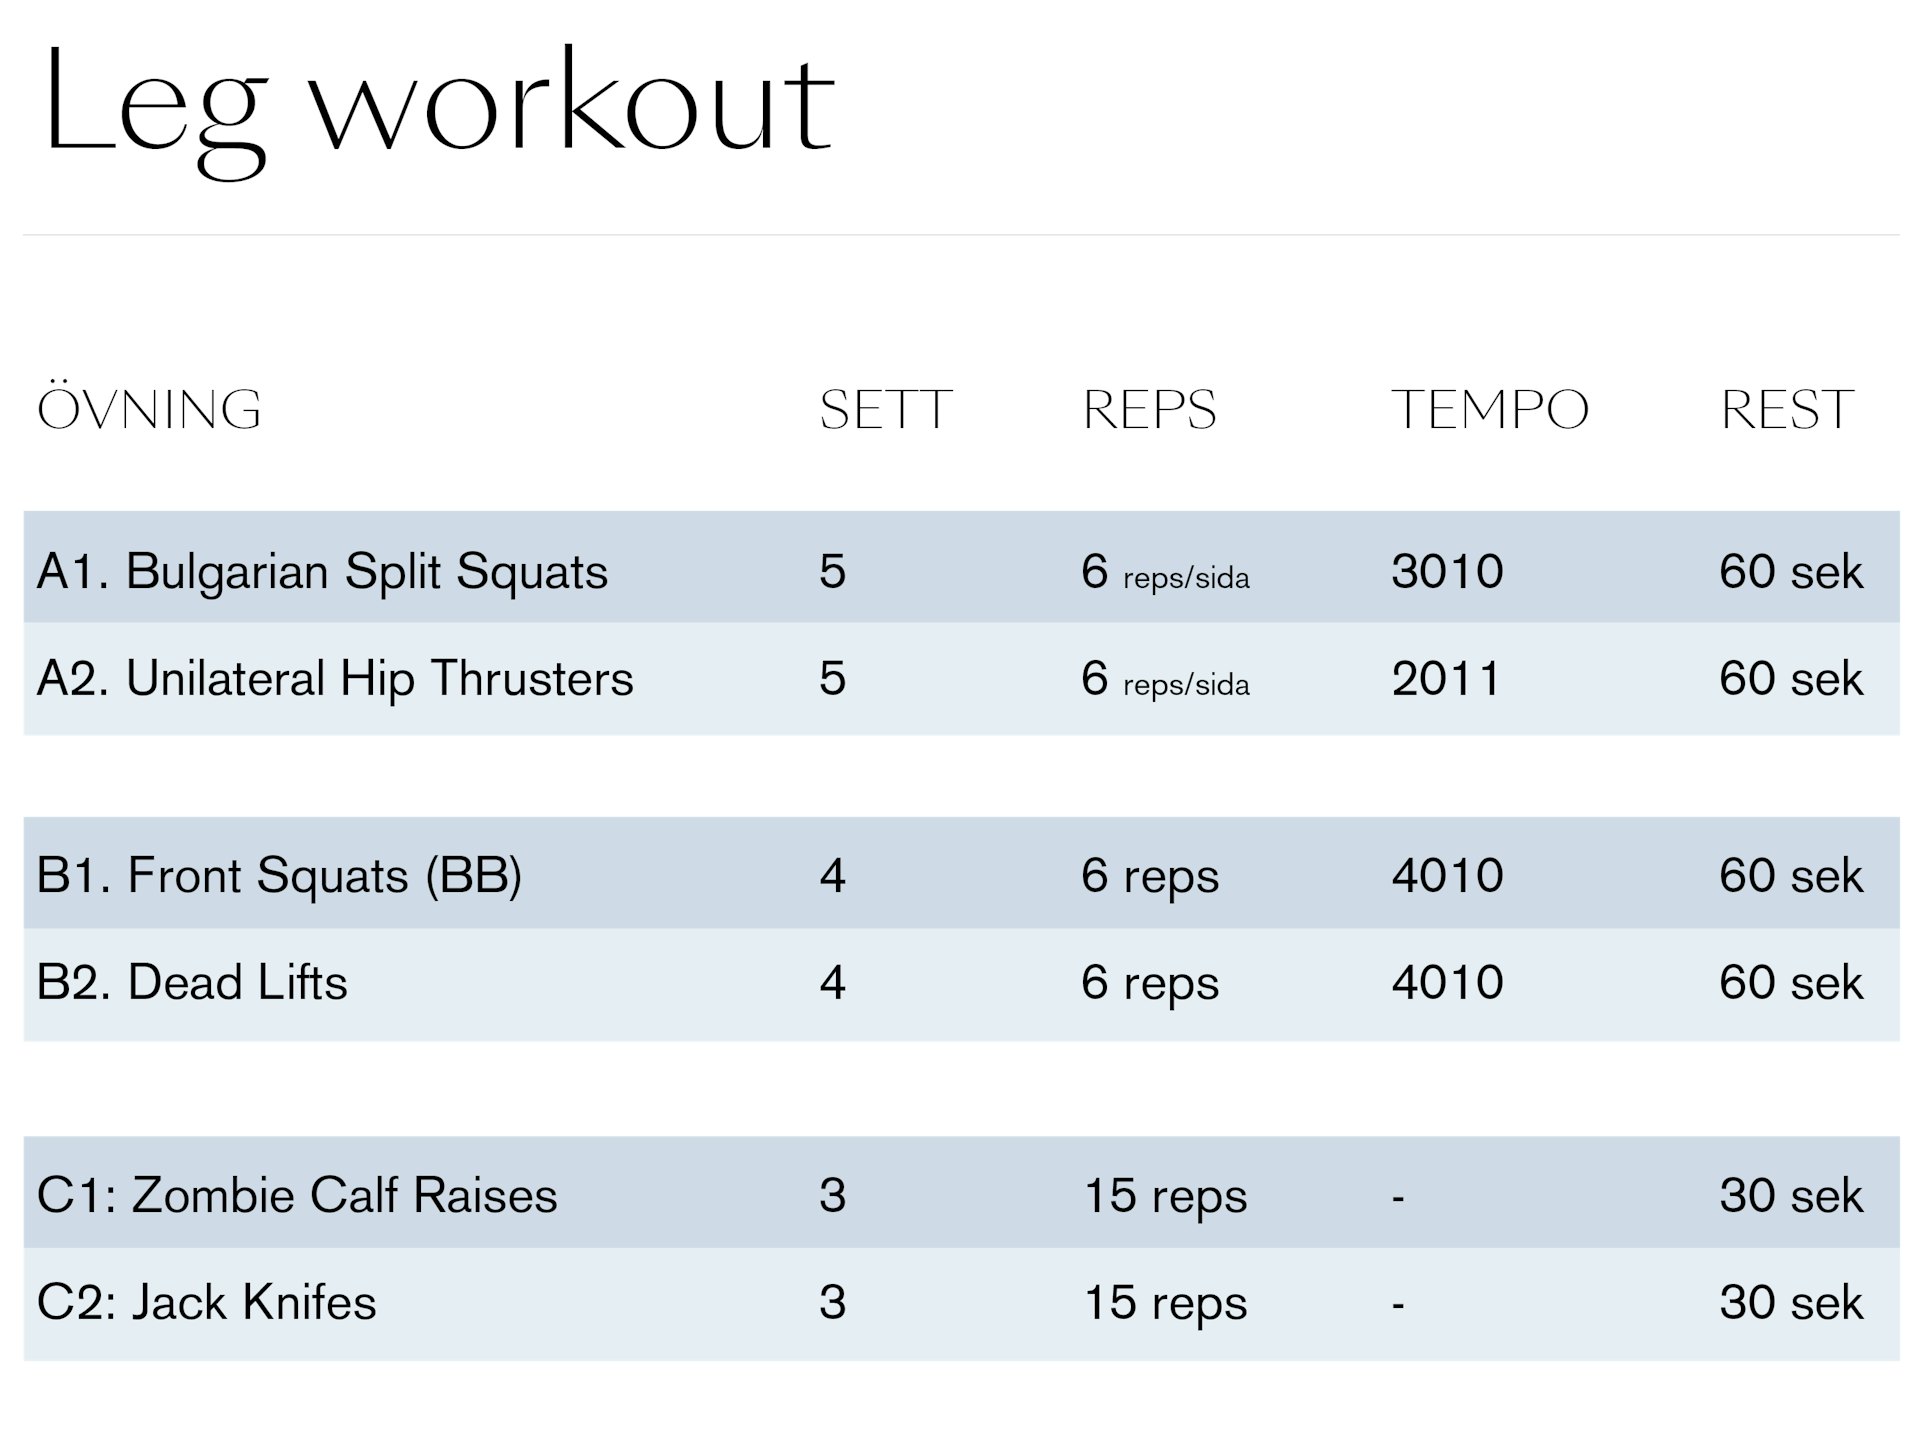Click the TEMPO column header
The width and height of the screenshot is (1920, 1440).
pos(1489,410)
